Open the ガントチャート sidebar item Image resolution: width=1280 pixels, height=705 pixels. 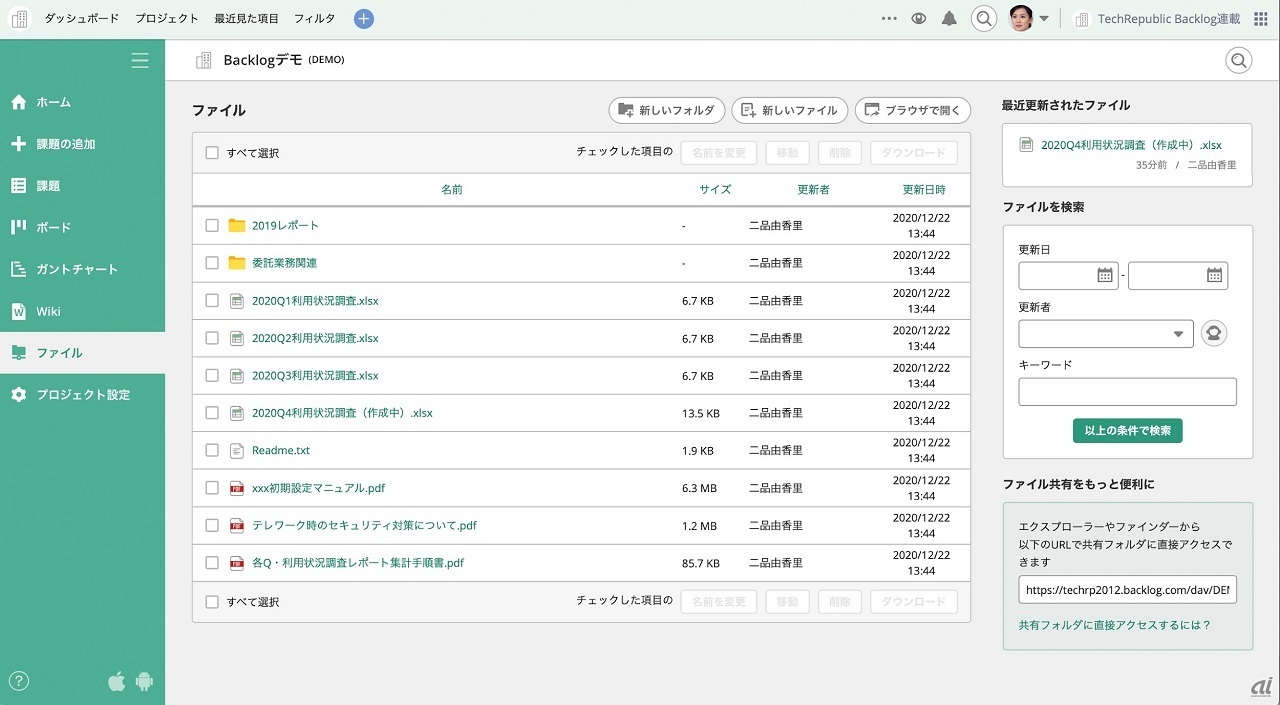click(77, 269)
